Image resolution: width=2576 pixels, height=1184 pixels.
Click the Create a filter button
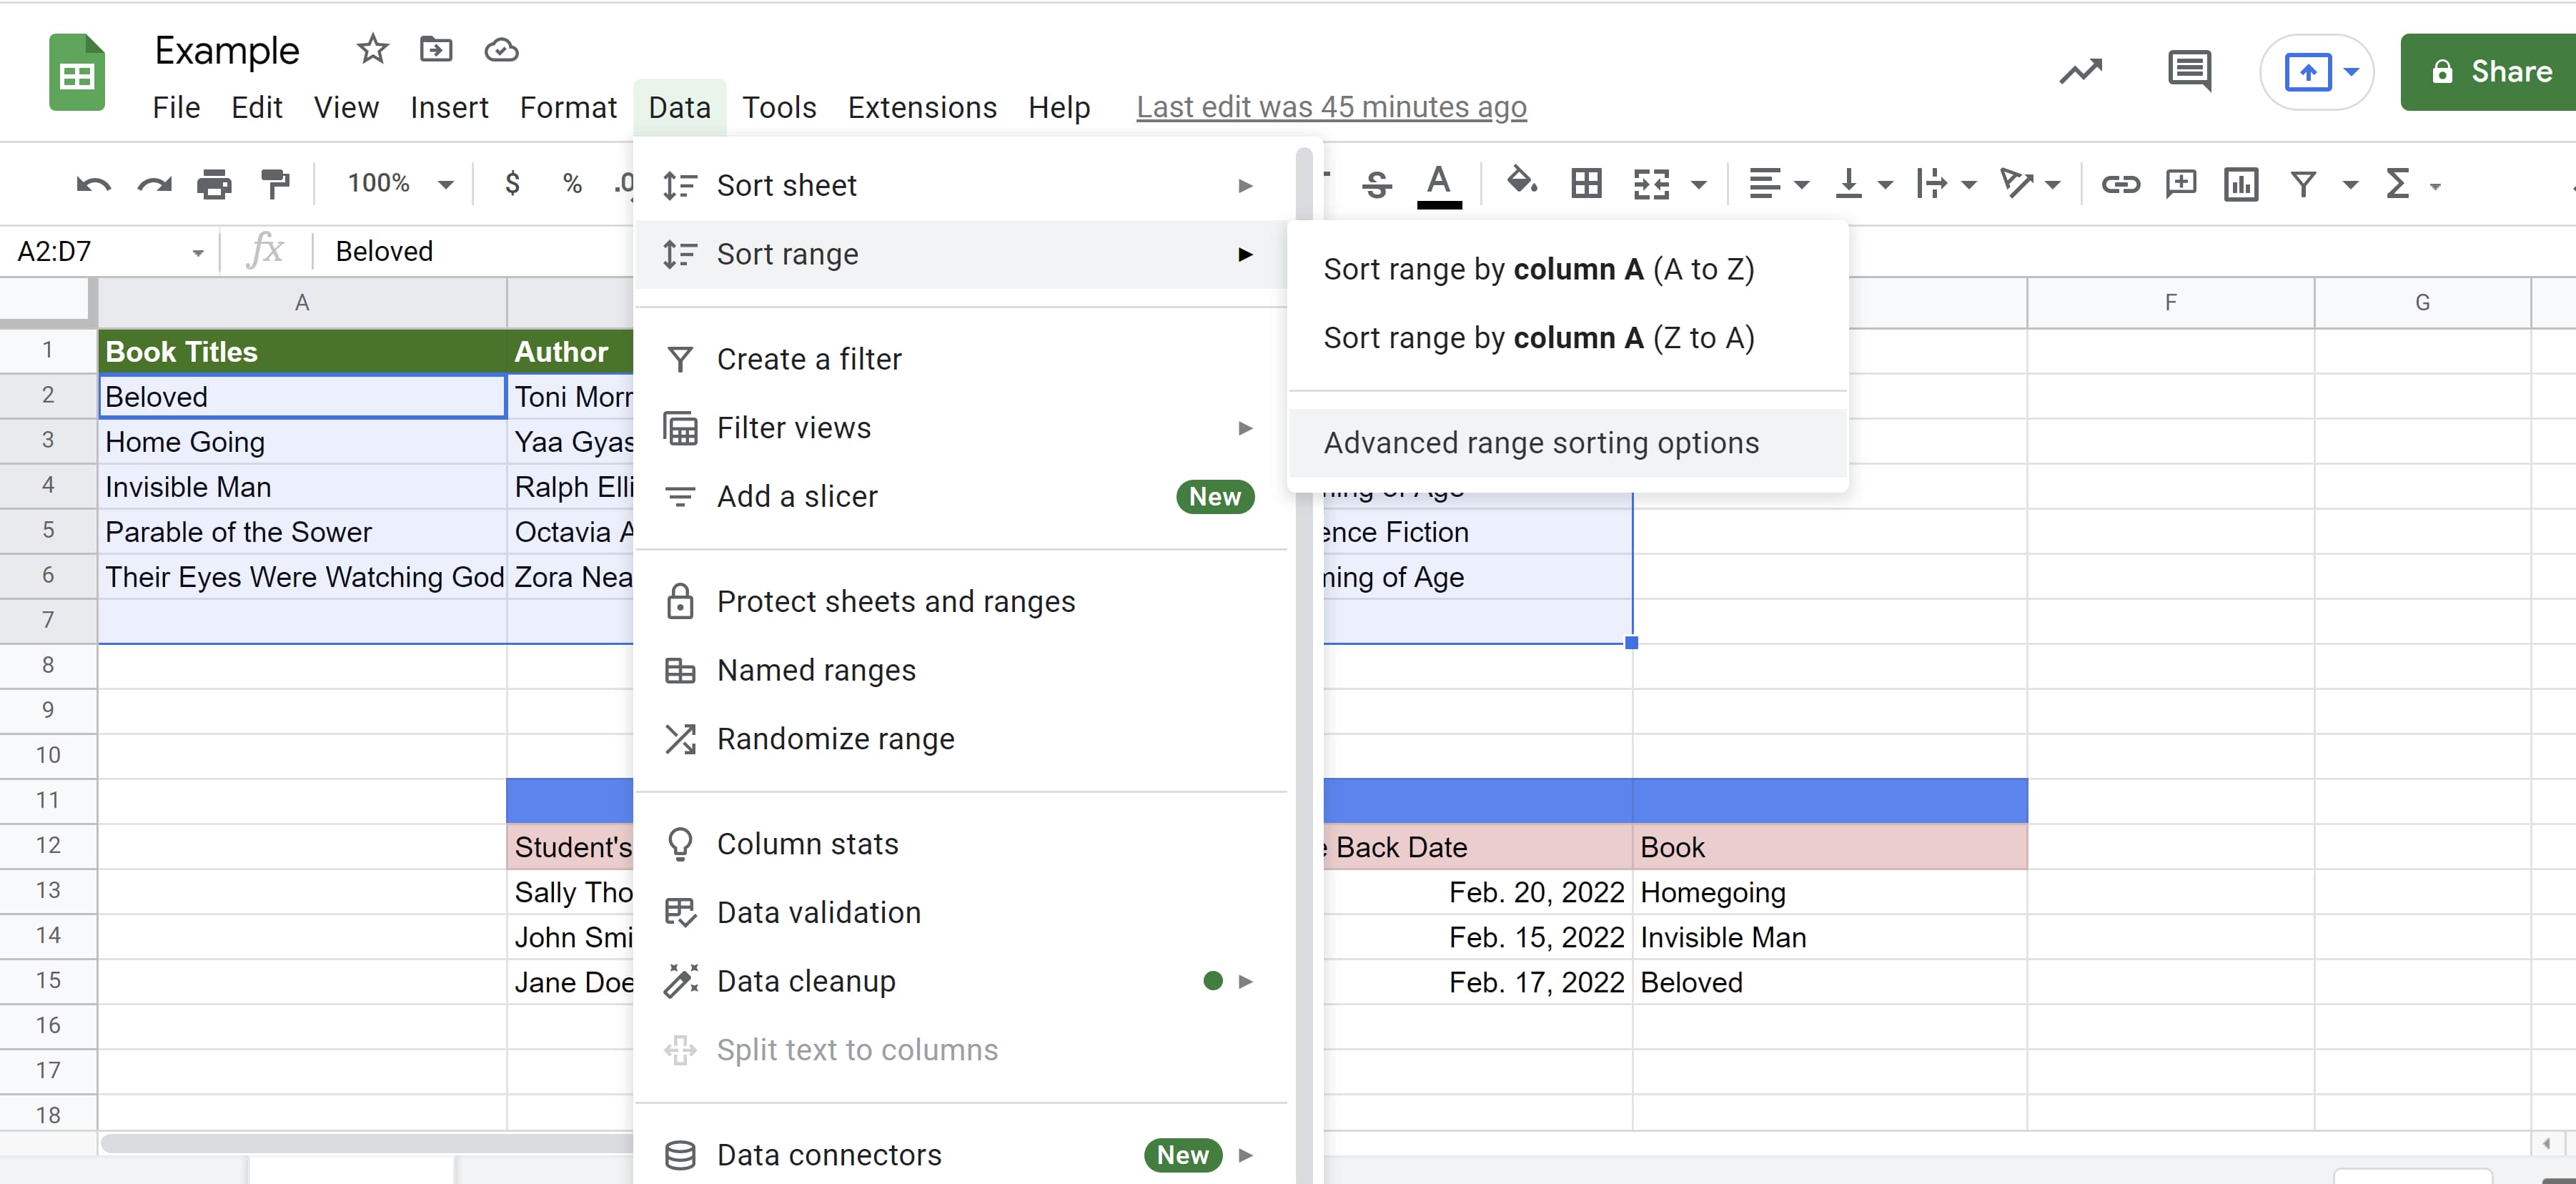[x=808, y=358]
